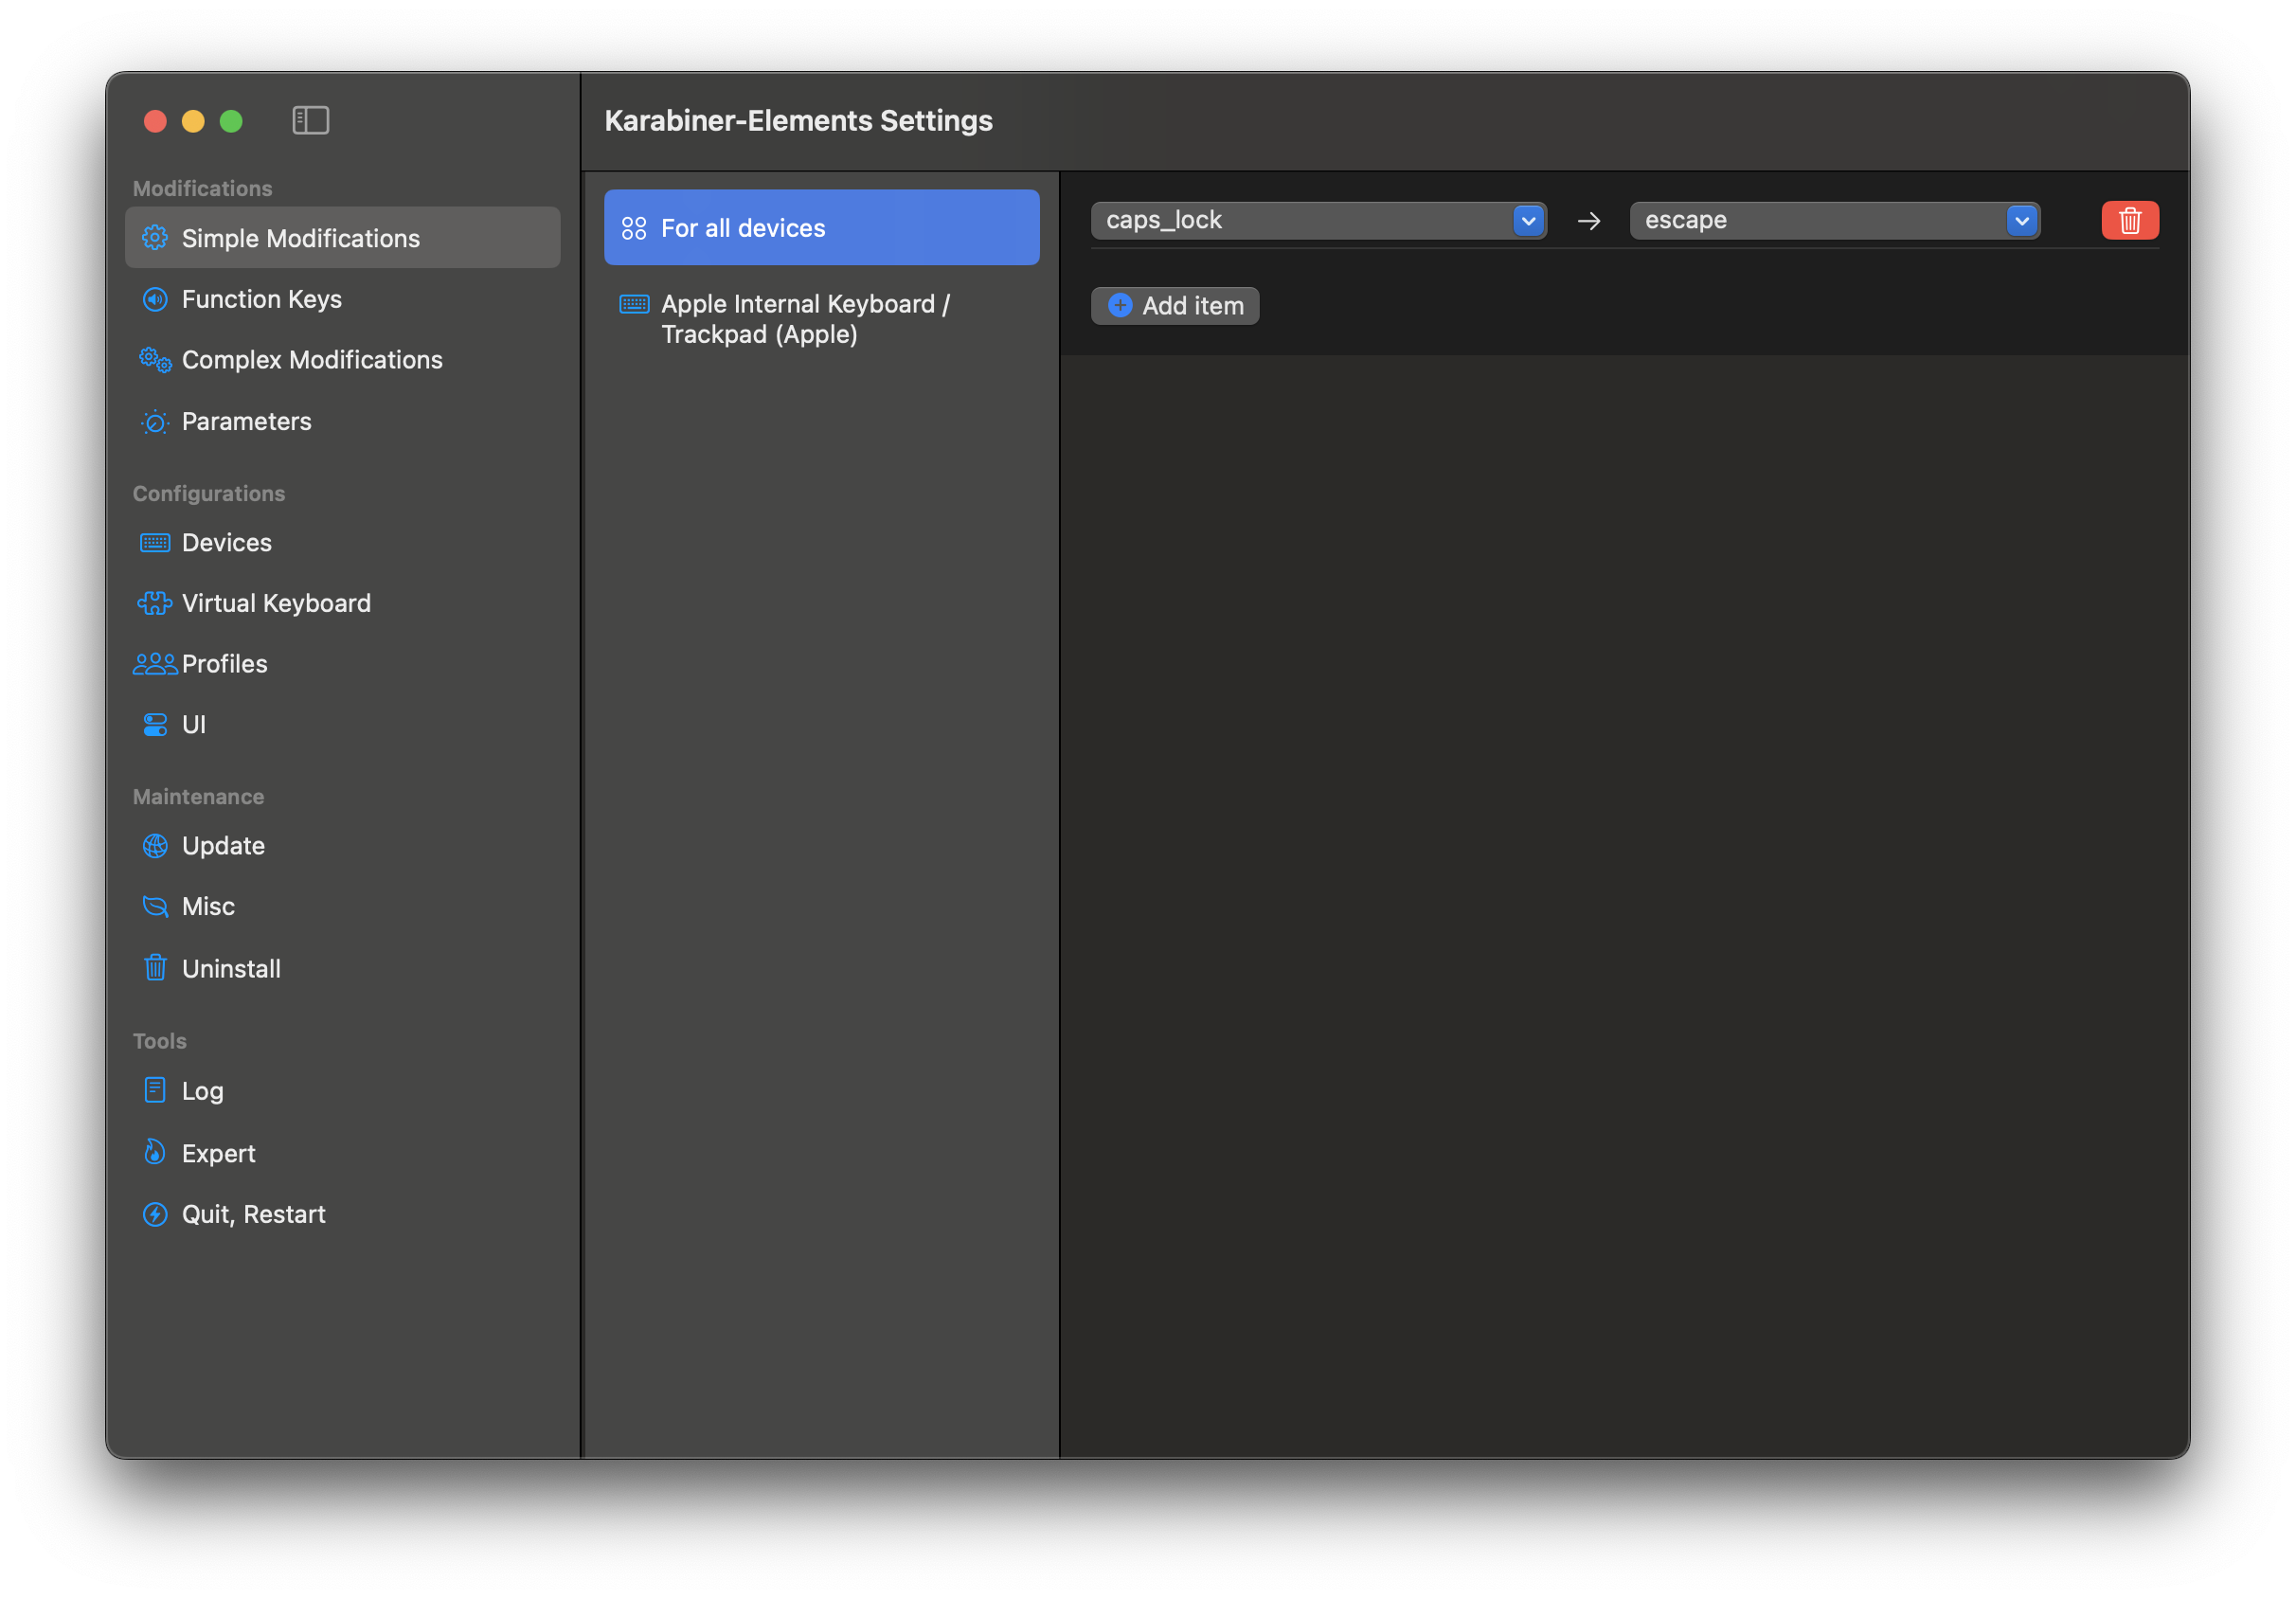The height and width of the screenshot is (1599, 2296).
Task: Click the Profiles people icon
Action: (155, 664)
